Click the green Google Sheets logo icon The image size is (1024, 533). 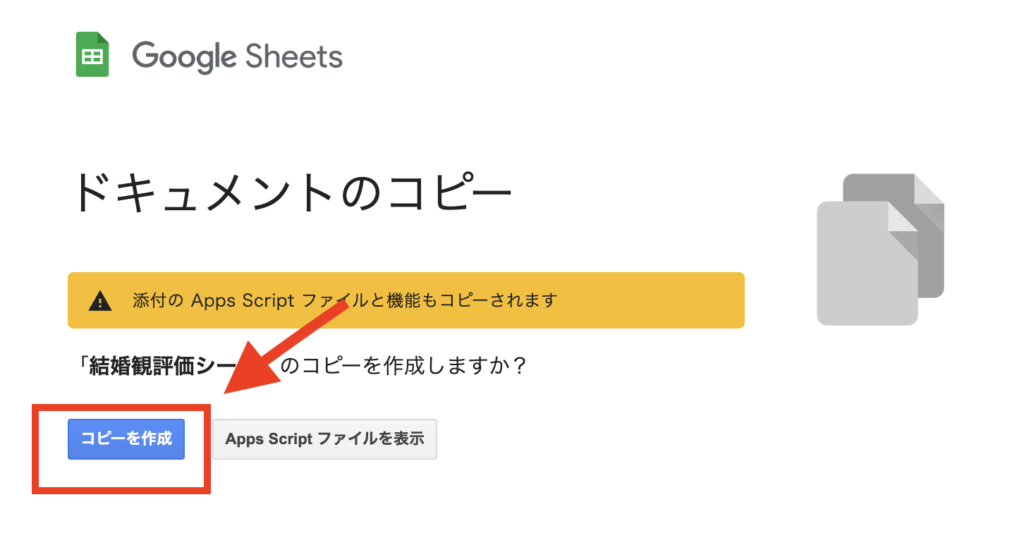pyautogui.click(x=92, y=56)
